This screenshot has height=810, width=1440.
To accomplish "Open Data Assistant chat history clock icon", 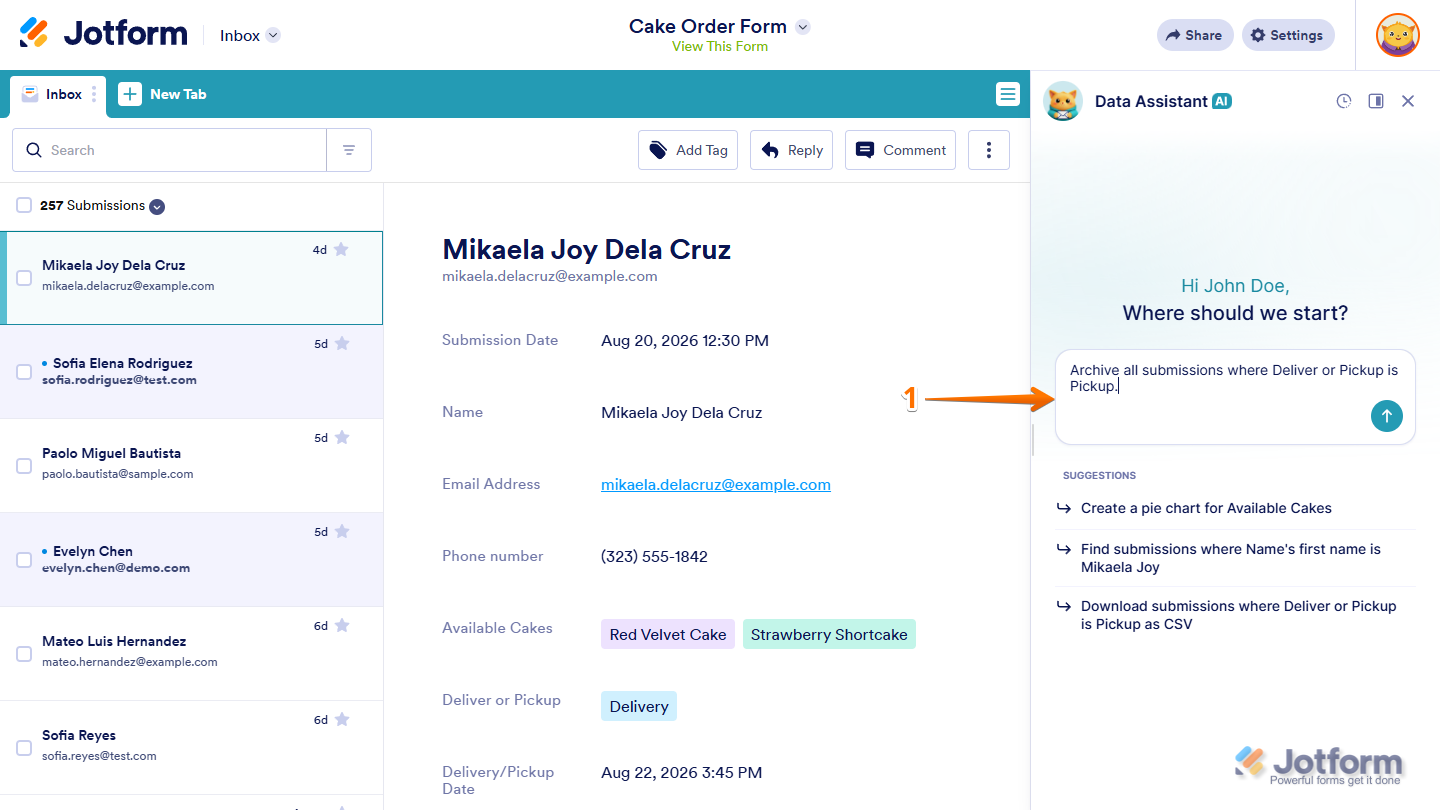I will [x=1344, y=101].
